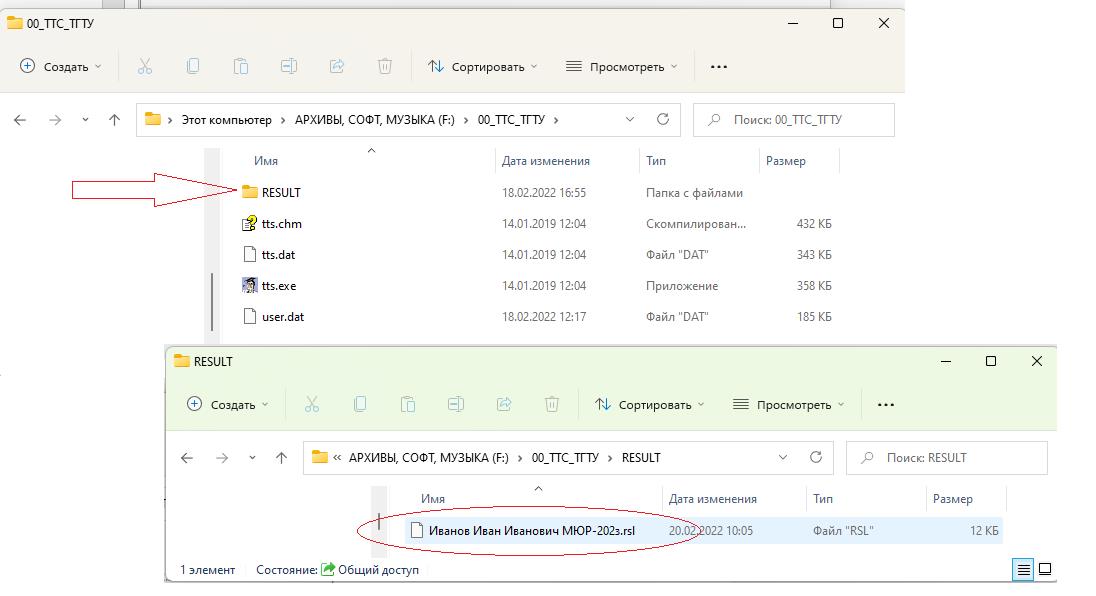Focus search field Поиск: 00_ТТС_ТГТУ
1096x596 pixels.
point(793,120)
